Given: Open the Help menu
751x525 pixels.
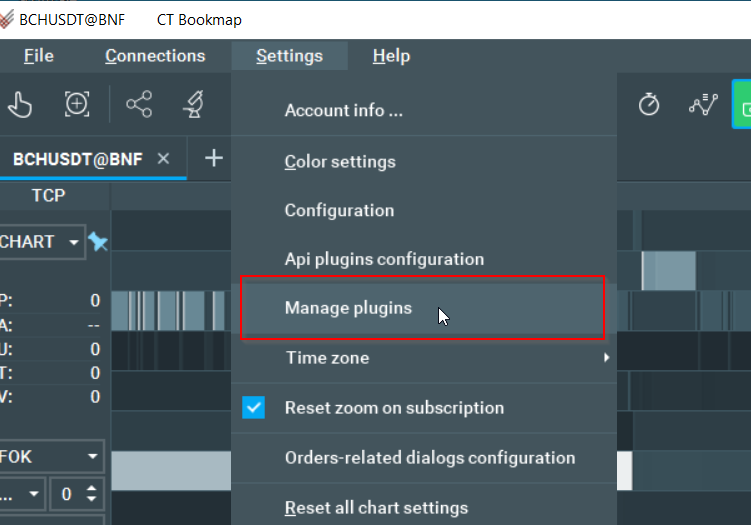Looking at the screenshot, I should (391, 56).
